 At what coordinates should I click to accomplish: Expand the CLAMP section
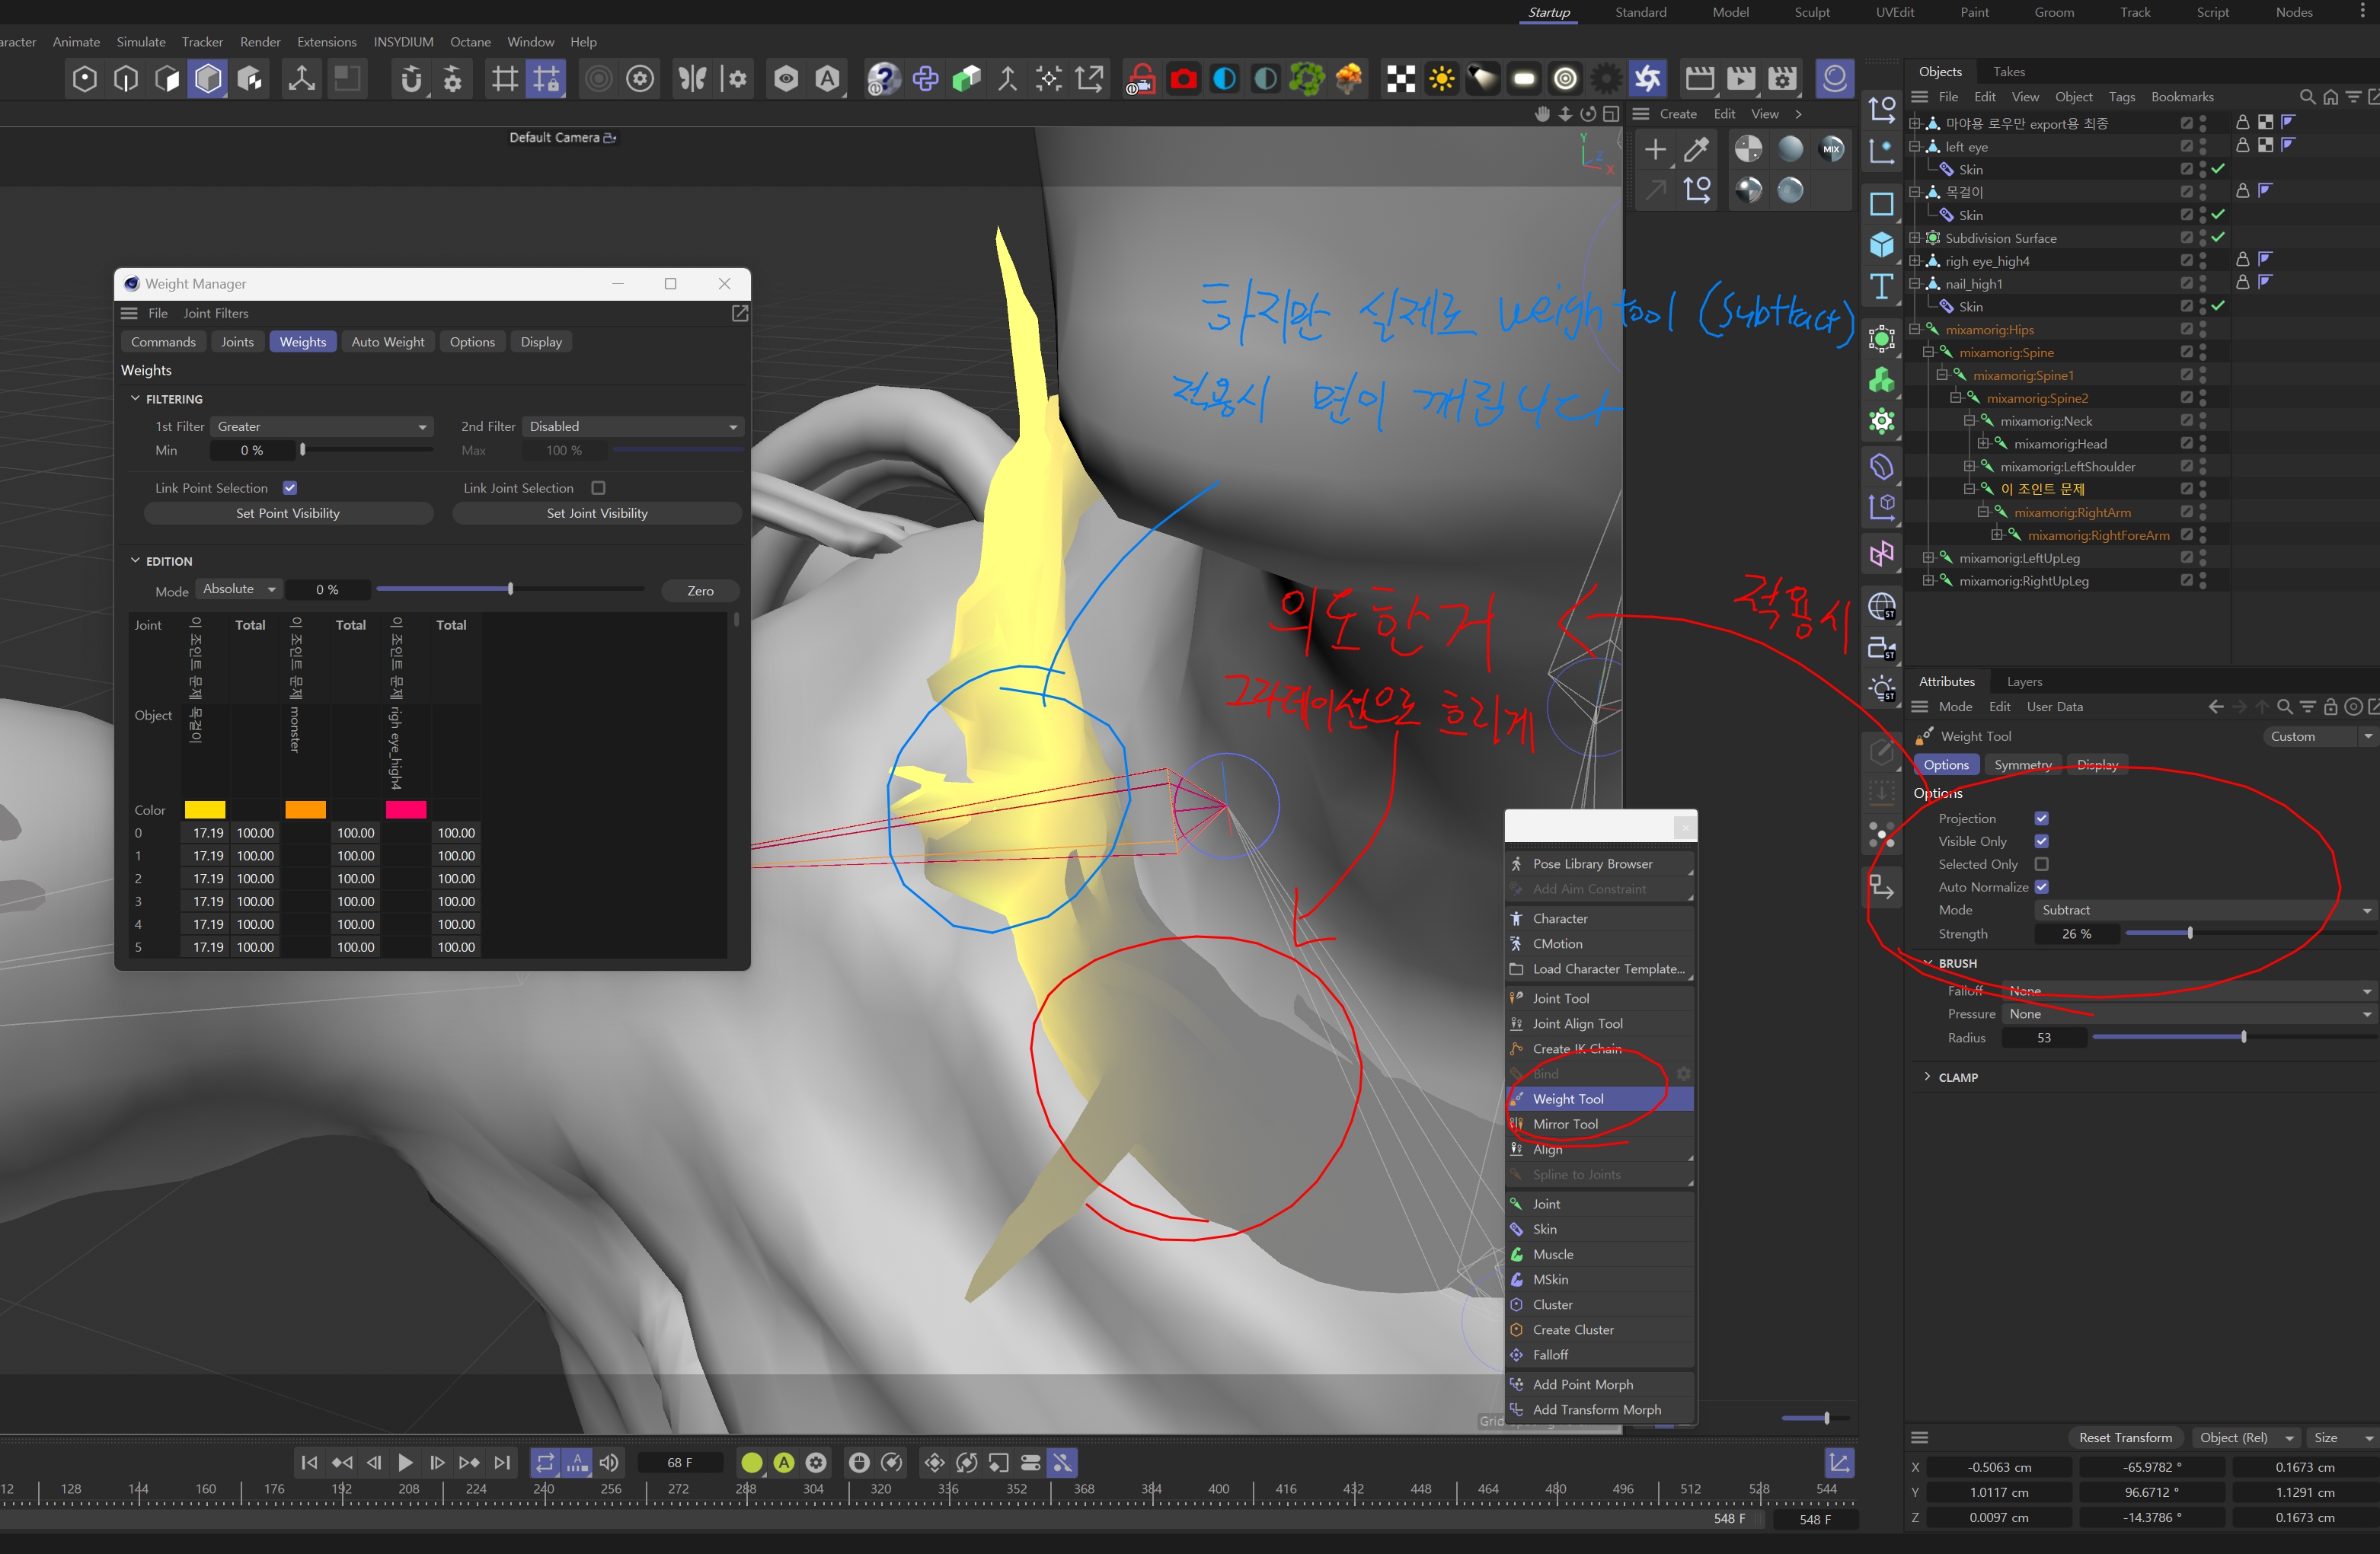click(x=1927, y=1077)
